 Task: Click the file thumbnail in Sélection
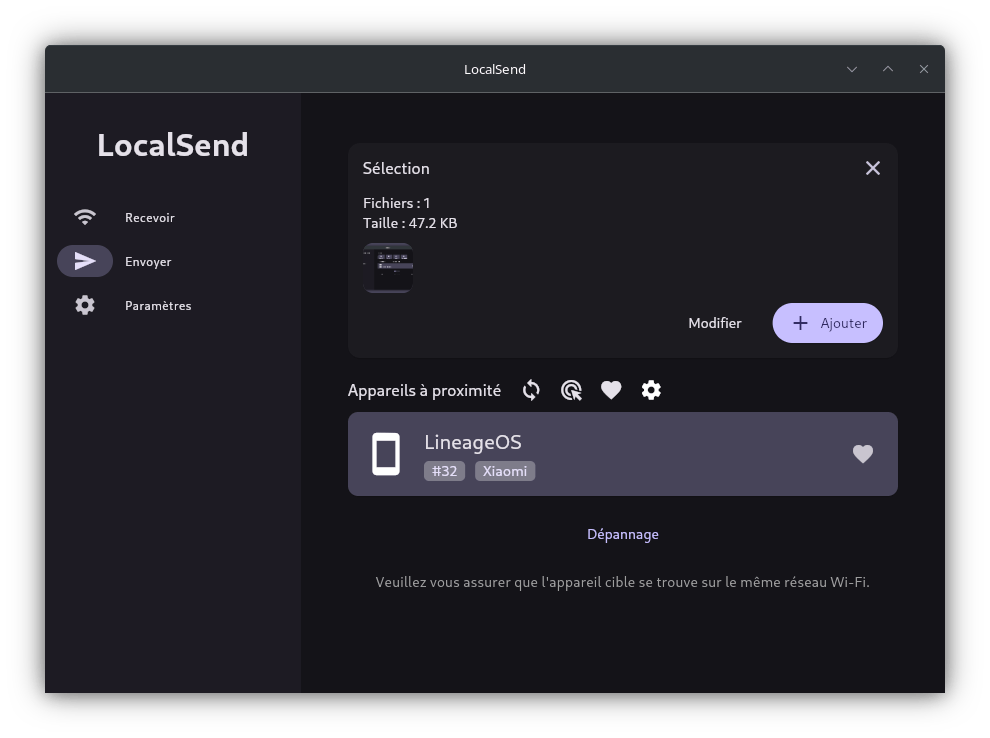[388, 267]
